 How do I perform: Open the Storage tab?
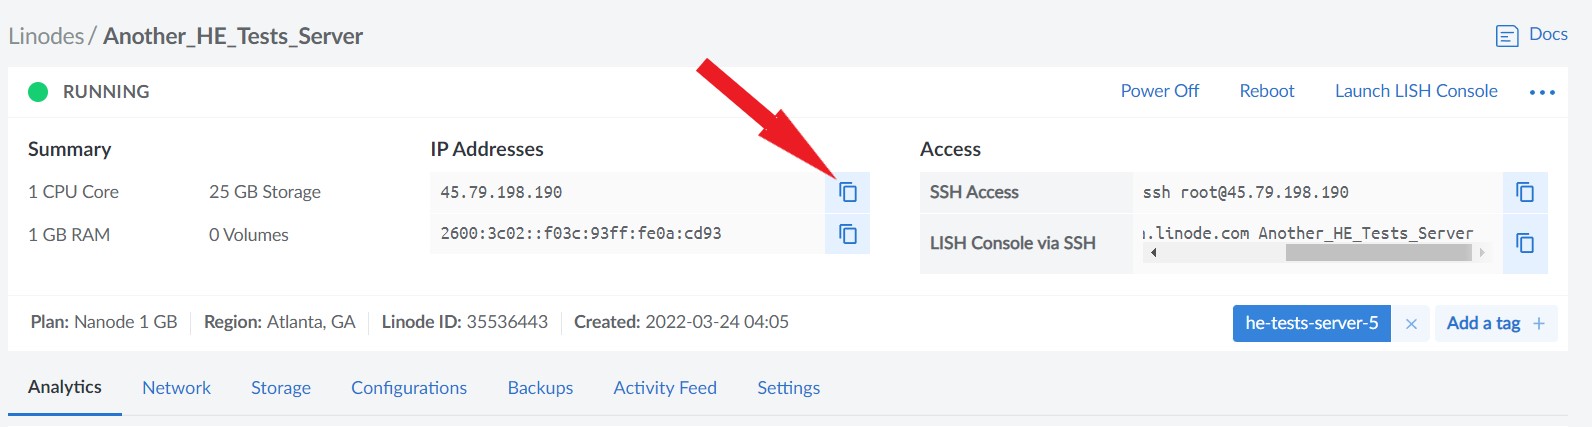coord(281,388)
